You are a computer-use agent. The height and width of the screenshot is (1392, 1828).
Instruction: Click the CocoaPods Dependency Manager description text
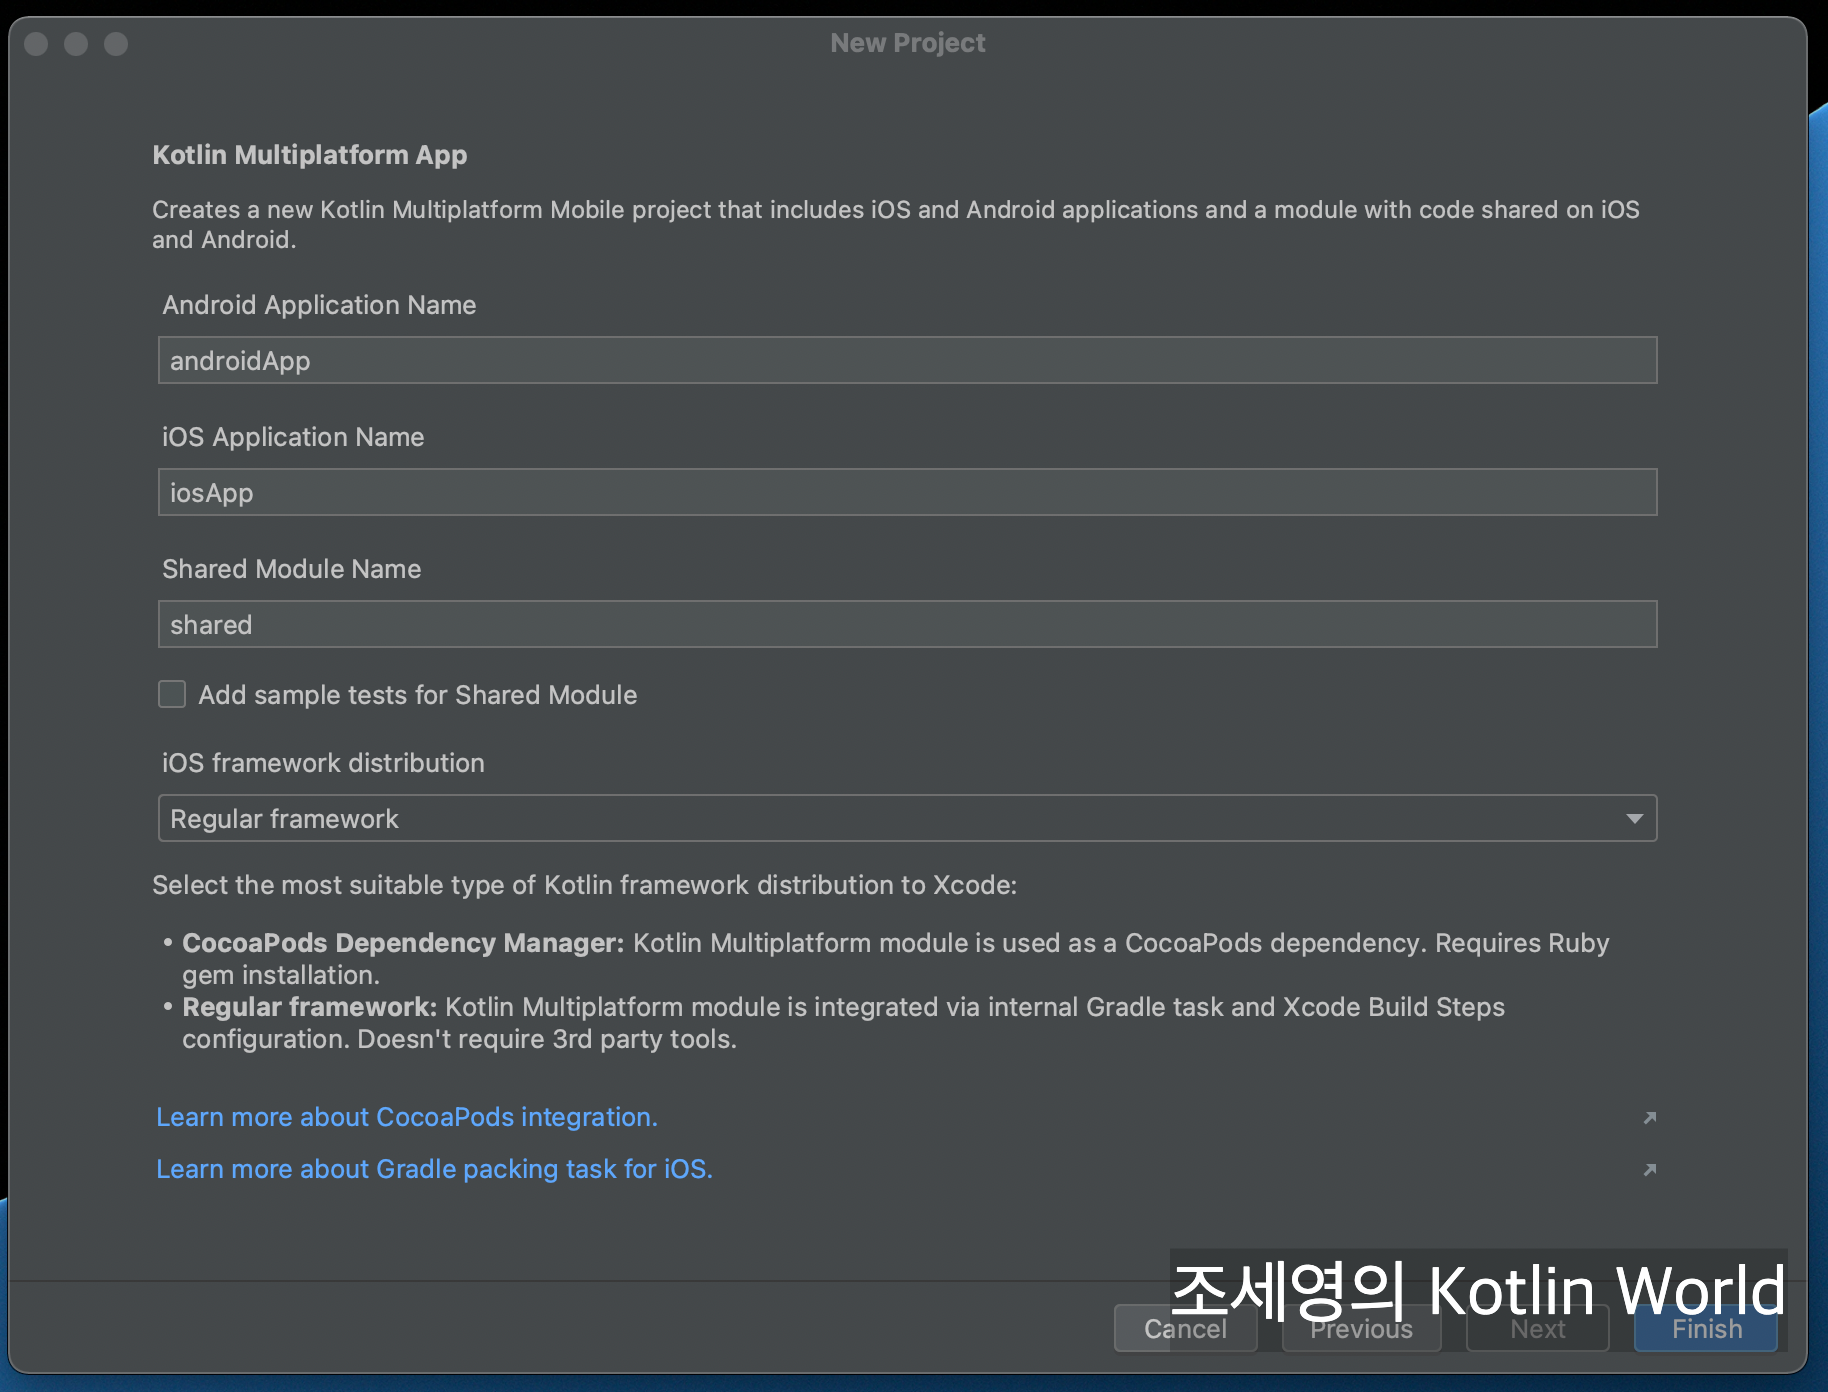tap(895, 958)
